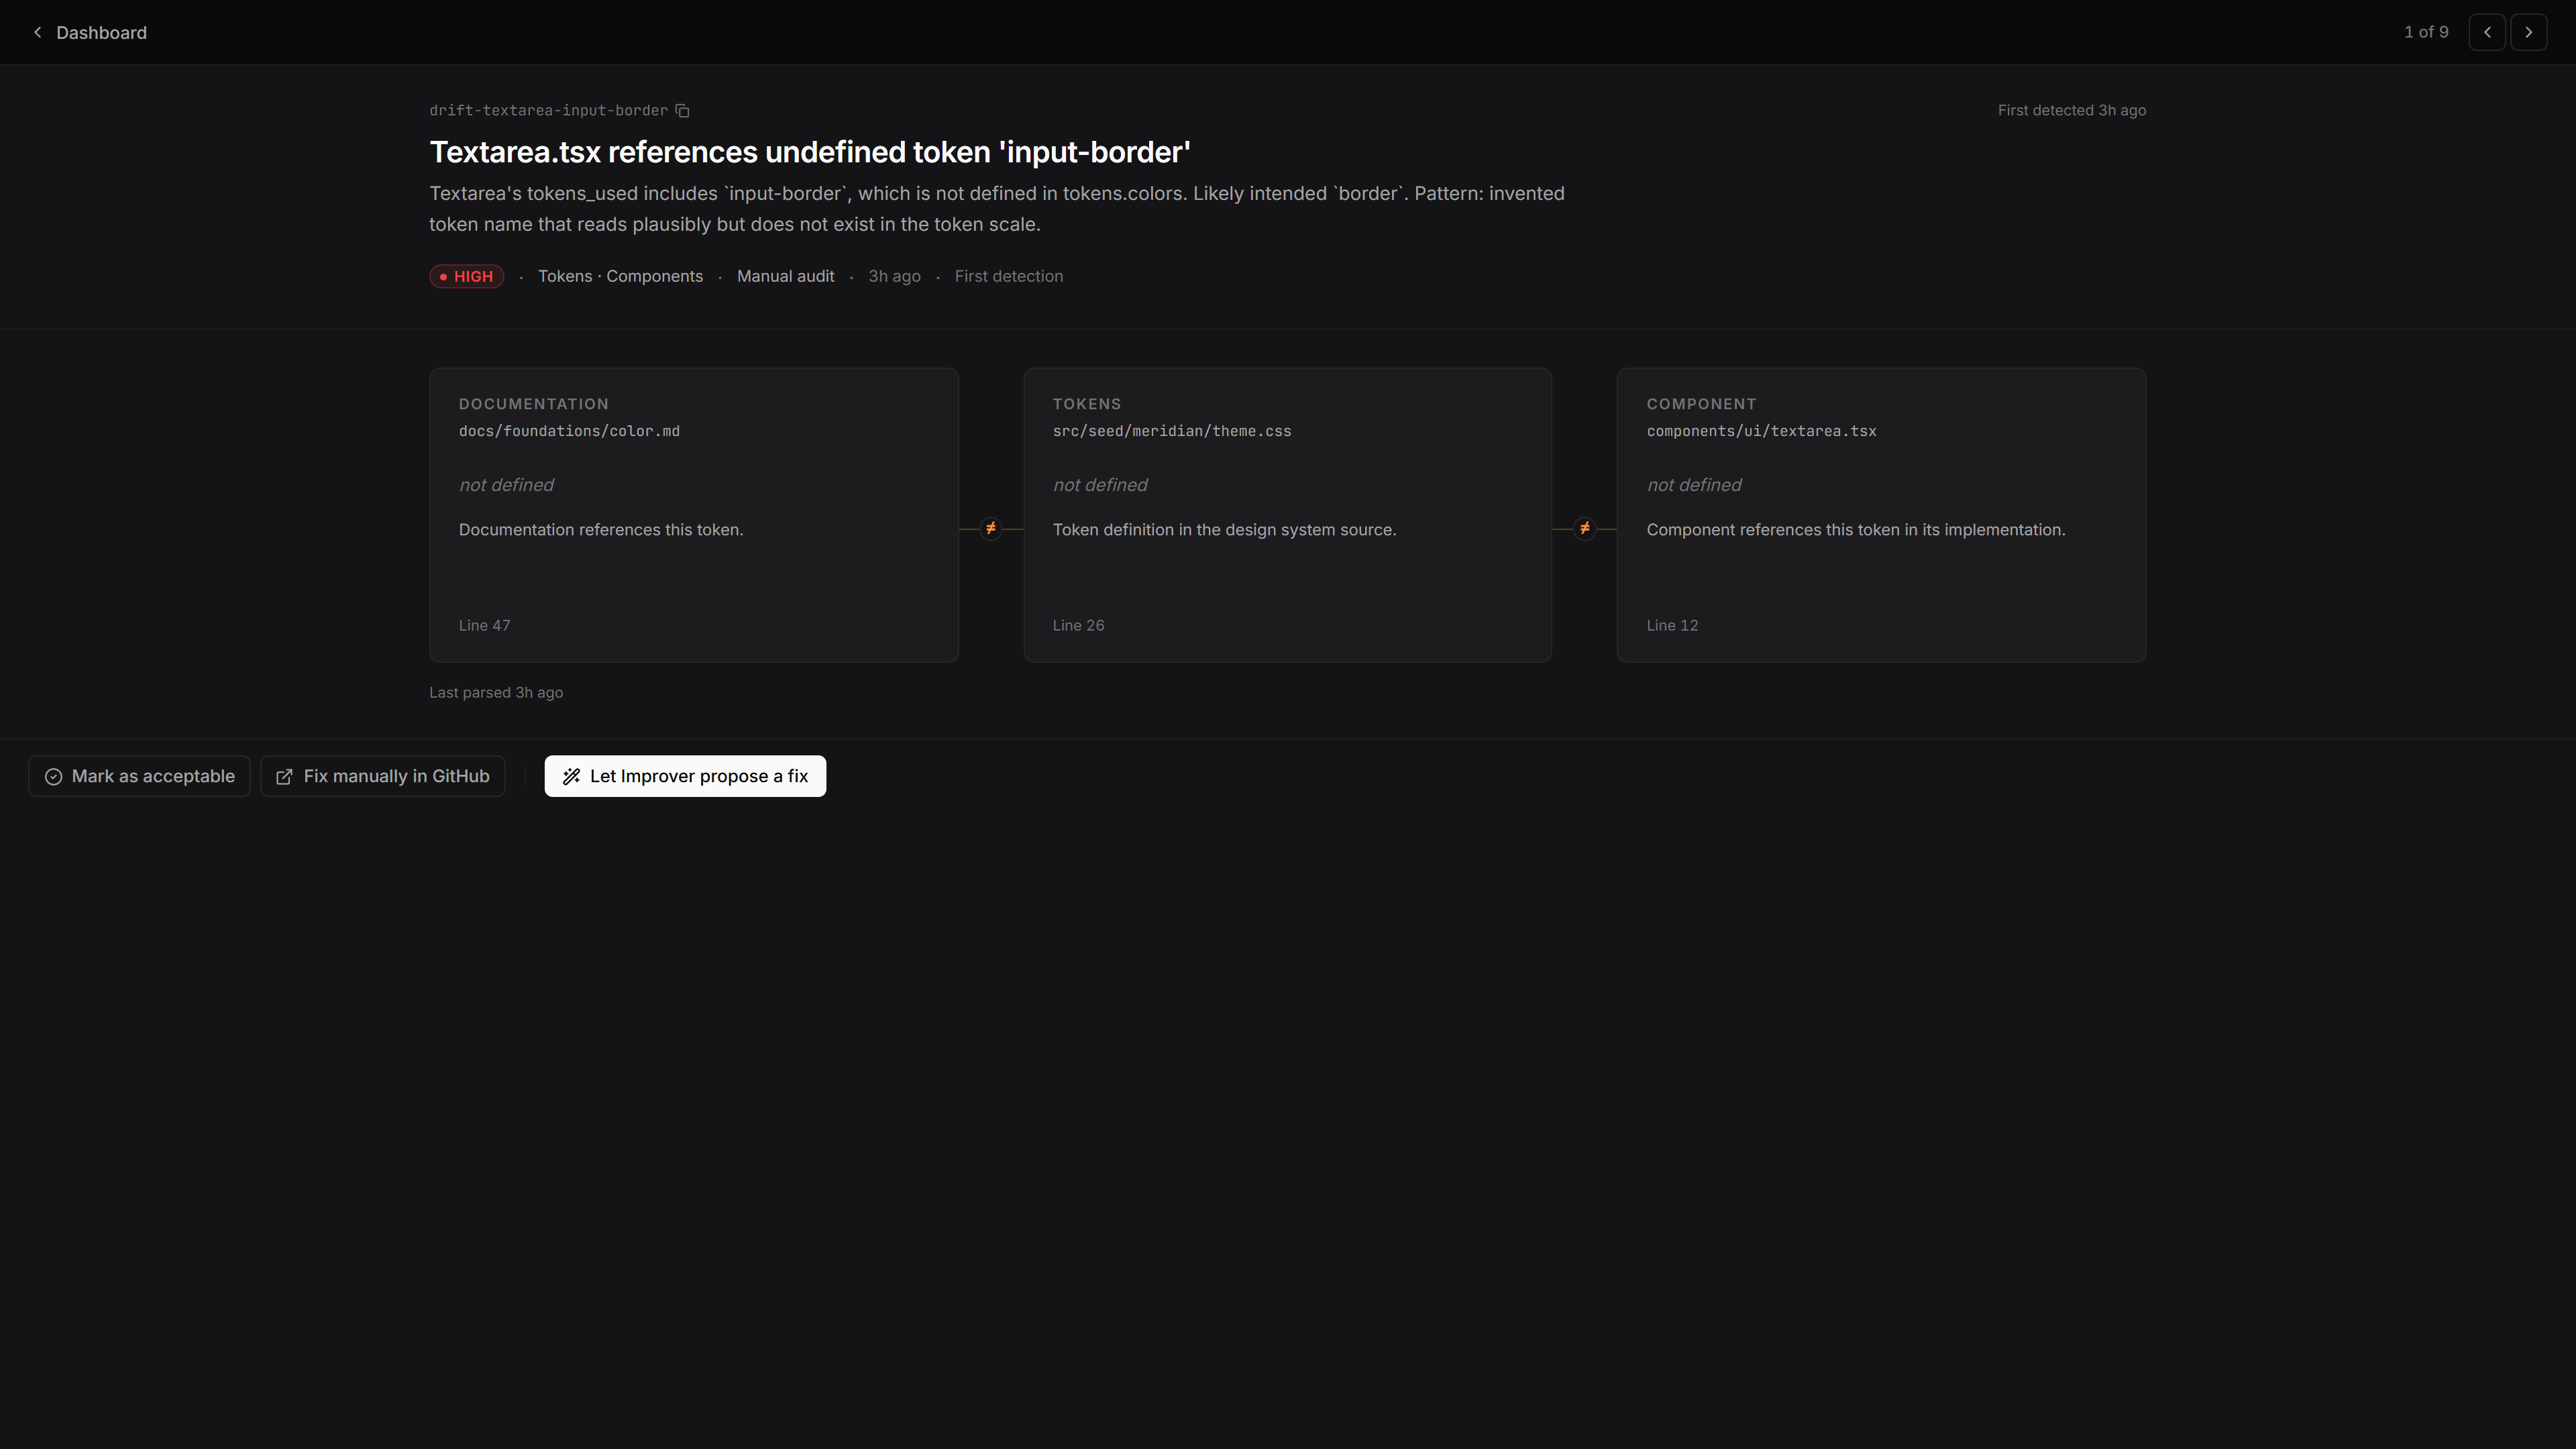Click Line 26 in Tokens card
Viewport: 2576px width, 1449px height.
1078,625
